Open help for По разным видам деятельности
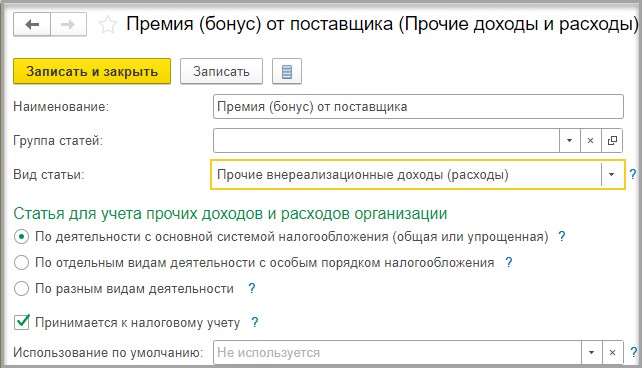The image size is (642, 368). pyautogui.click(x=252, y=288)
